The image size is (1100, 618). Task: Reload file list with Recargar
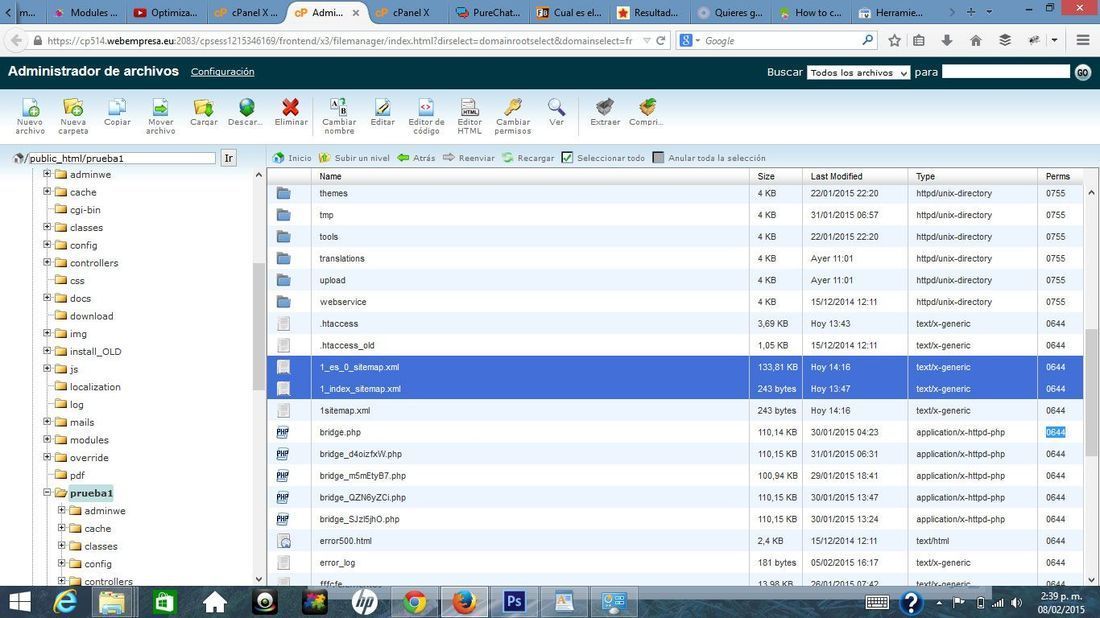528,158
